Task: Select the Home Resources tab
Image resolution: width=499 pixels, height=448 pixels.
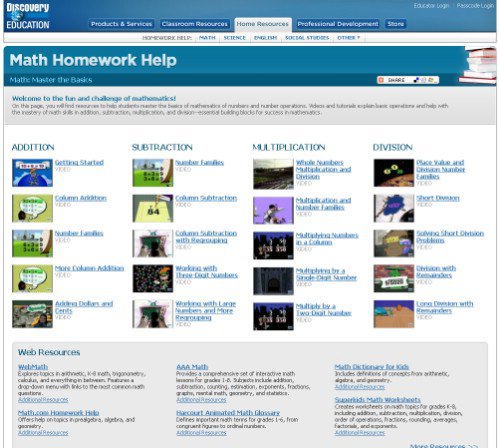Action: tap(263, 24)
